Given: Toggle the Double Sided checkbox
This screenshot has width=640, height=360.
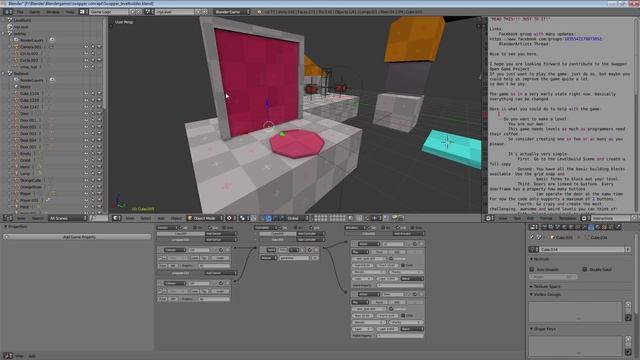Looking at the screenshot, I should (x=585, y=269).
